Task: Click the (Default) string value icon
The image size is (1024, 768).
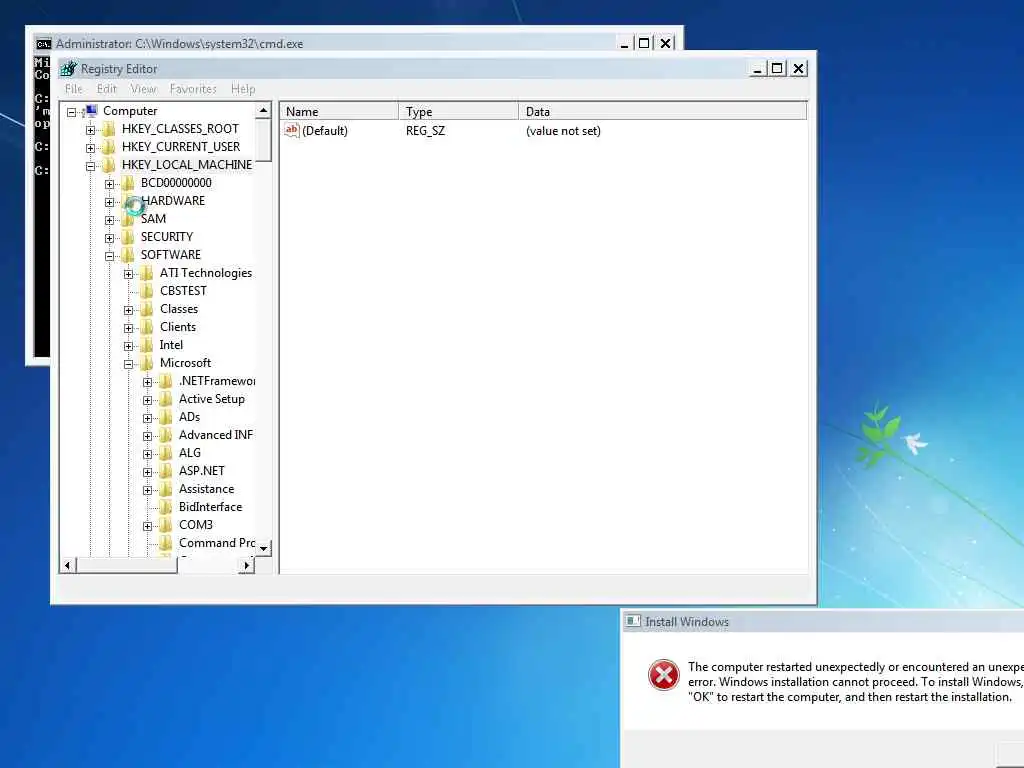Action: [291, 130]
